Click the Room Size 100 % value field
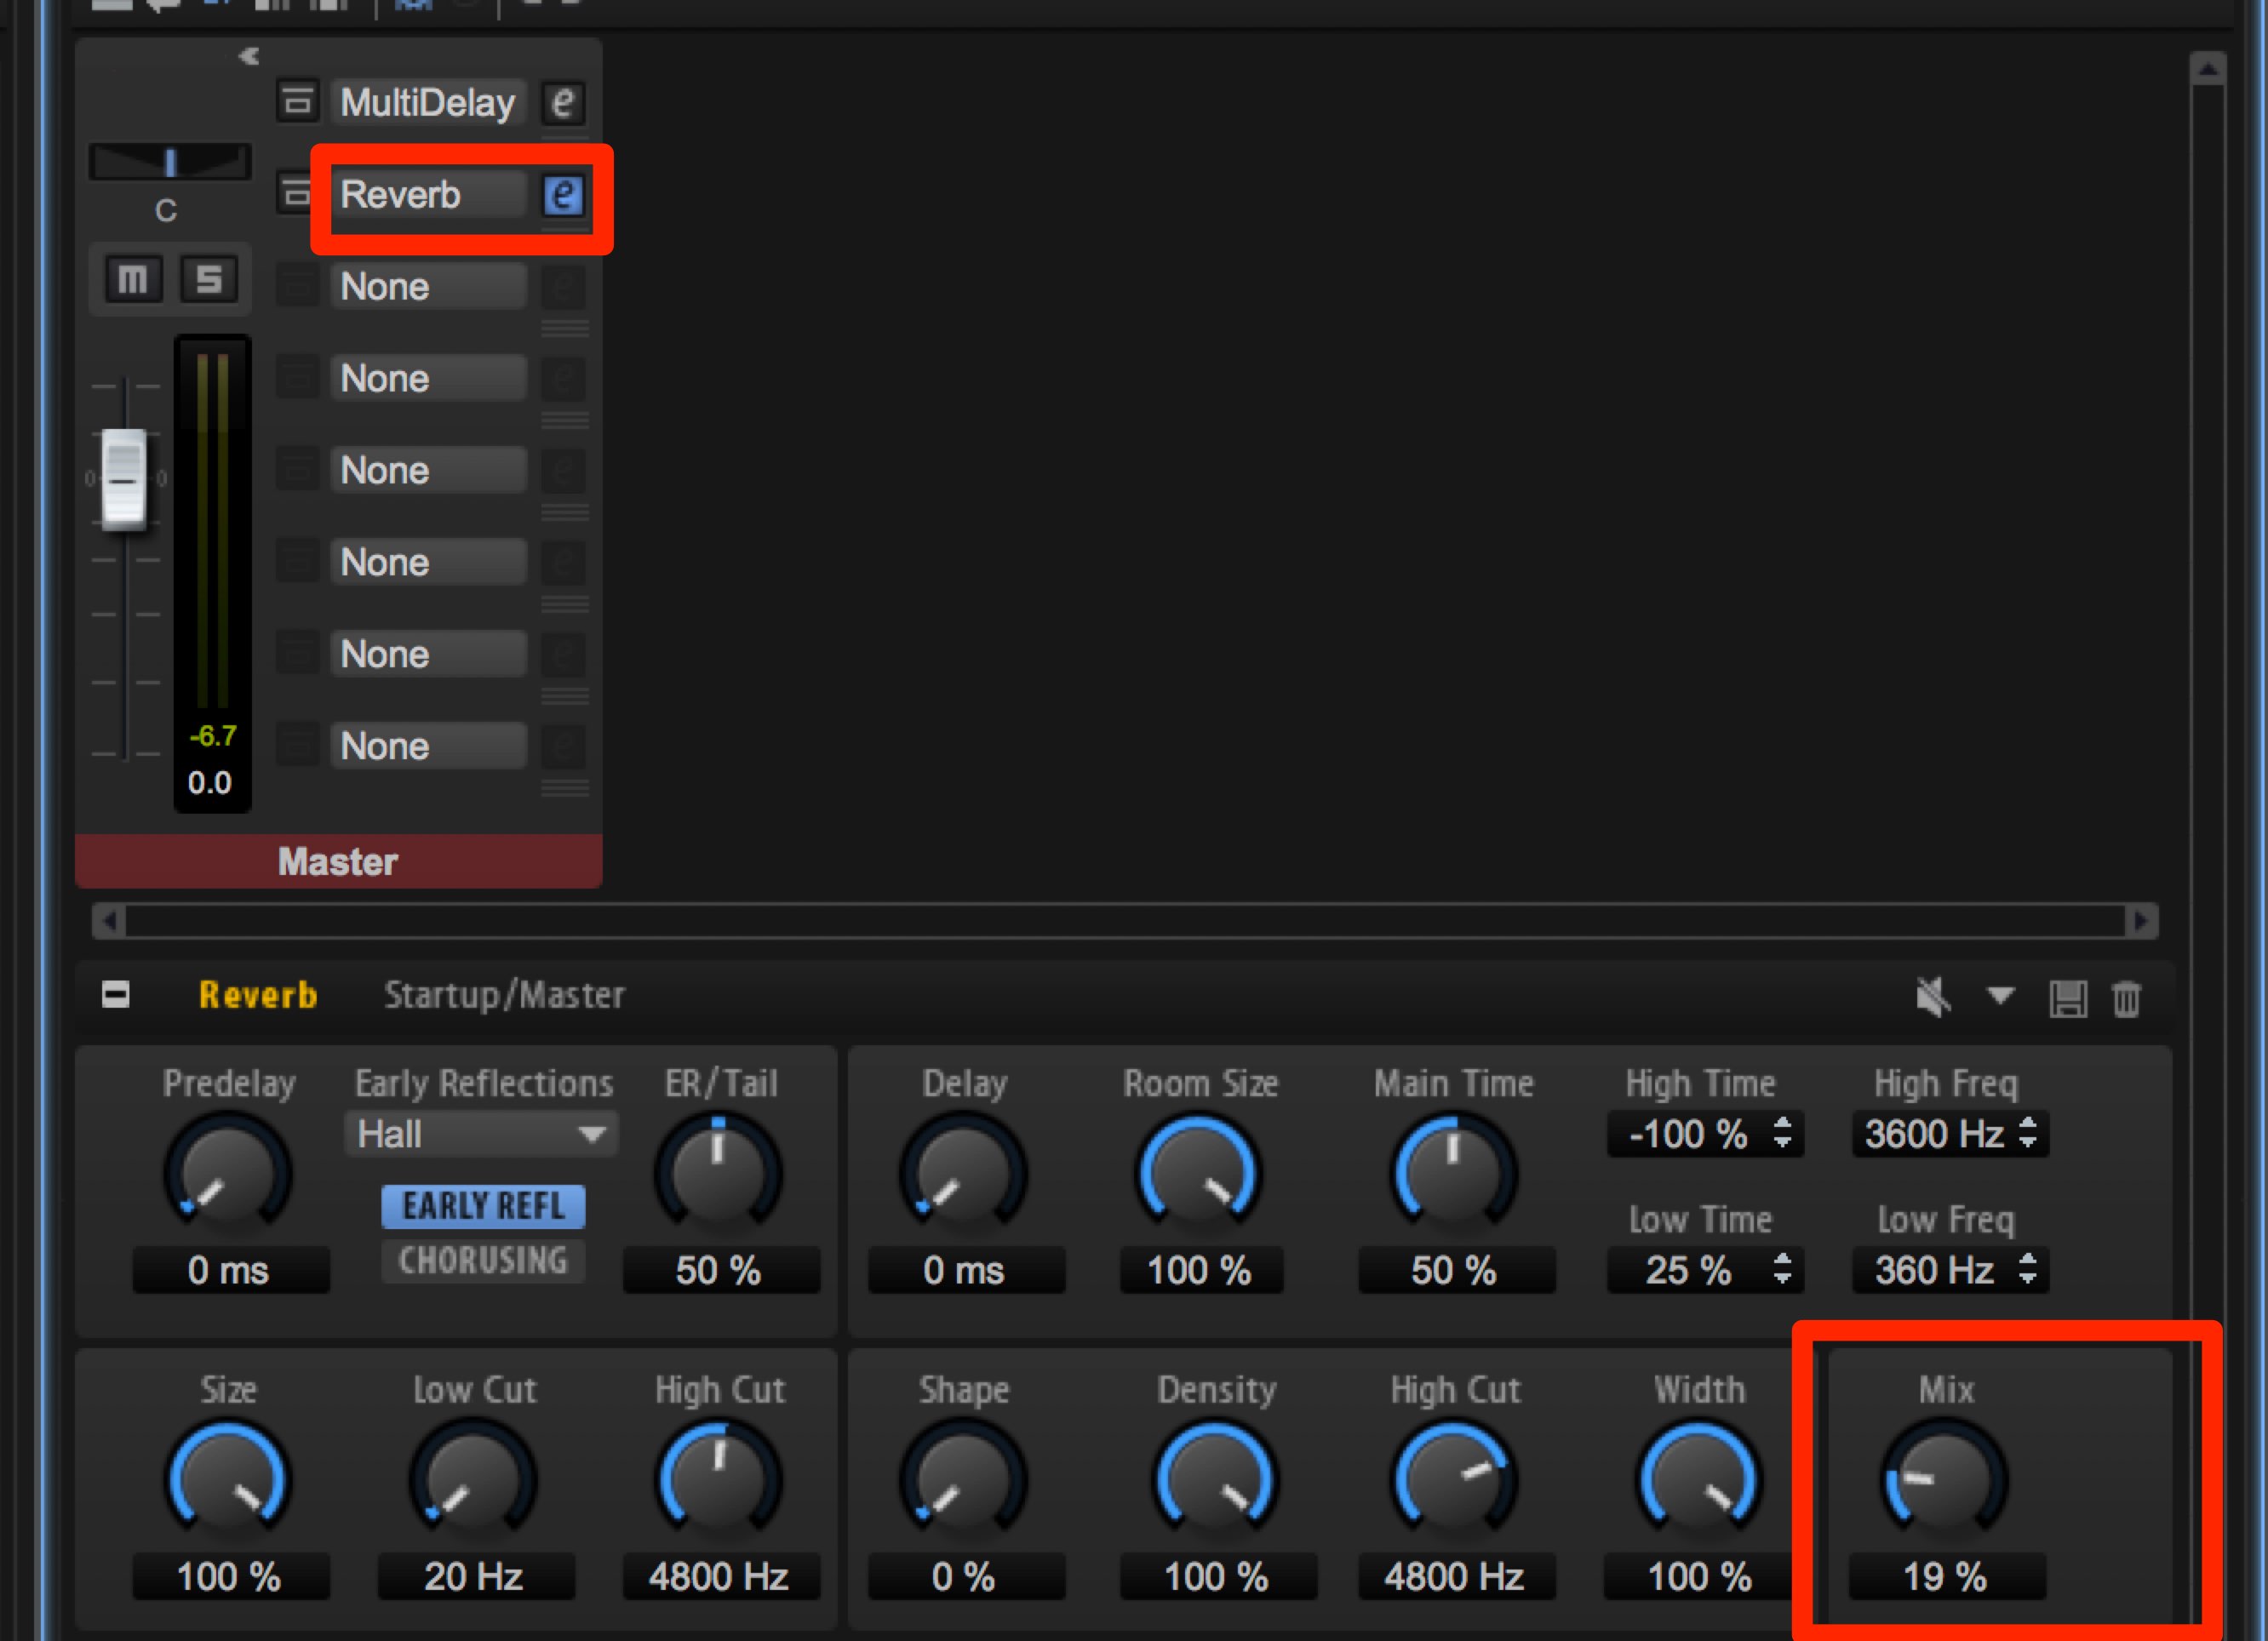The height and width of the screenshot is (1641, 2268). [x=1201, y=1270]
